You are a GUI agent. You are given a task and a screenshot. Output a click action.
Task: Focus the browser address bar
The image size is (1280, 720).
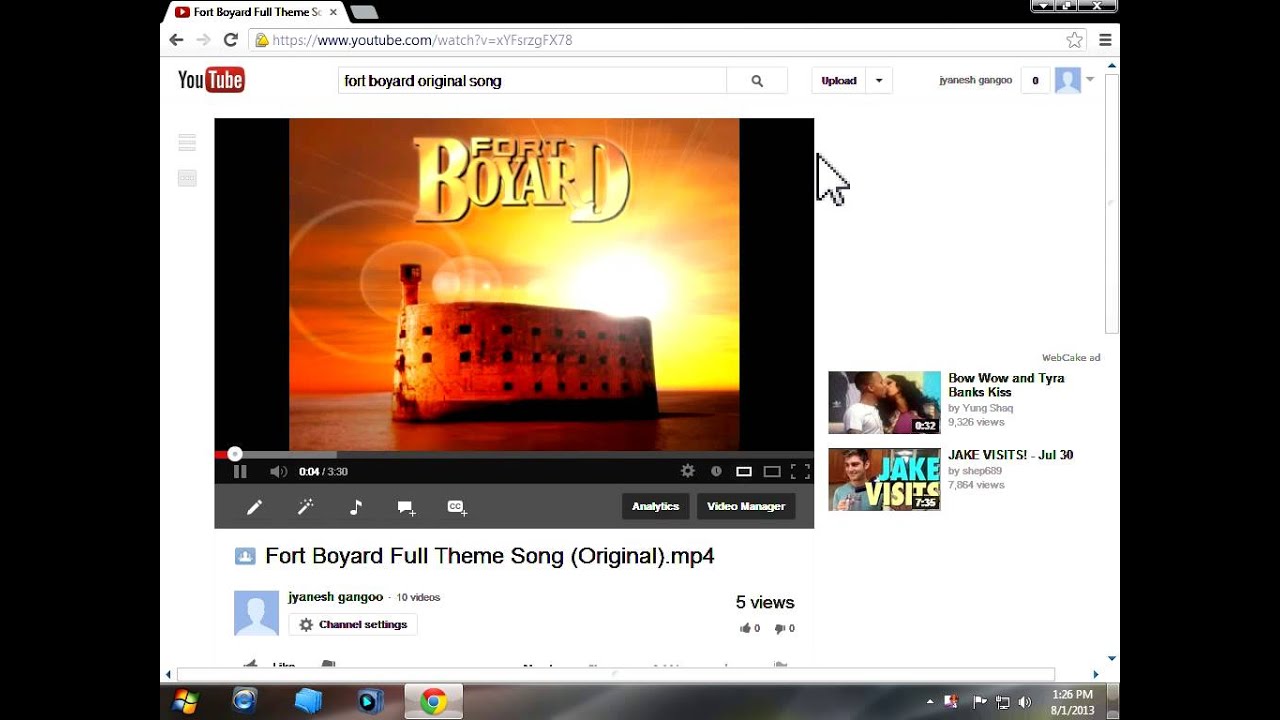point(666,40)
